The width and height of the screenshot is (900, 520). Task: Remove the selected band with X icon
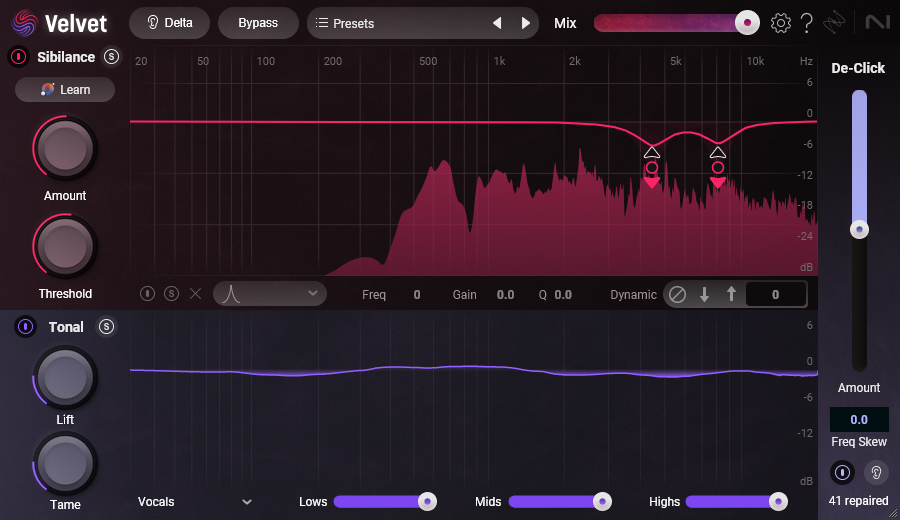pos(196,294)
